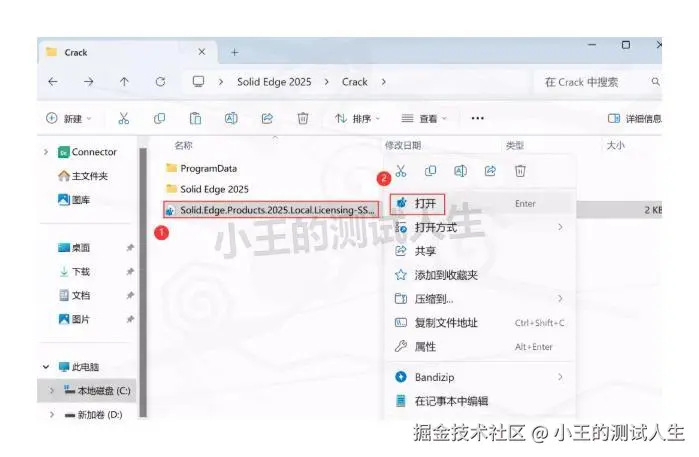The width and height of the screenshot is (699, 457).
Task: Click the Solid Edge 2025 breadcrumb
Action: [x=274, y=82]
